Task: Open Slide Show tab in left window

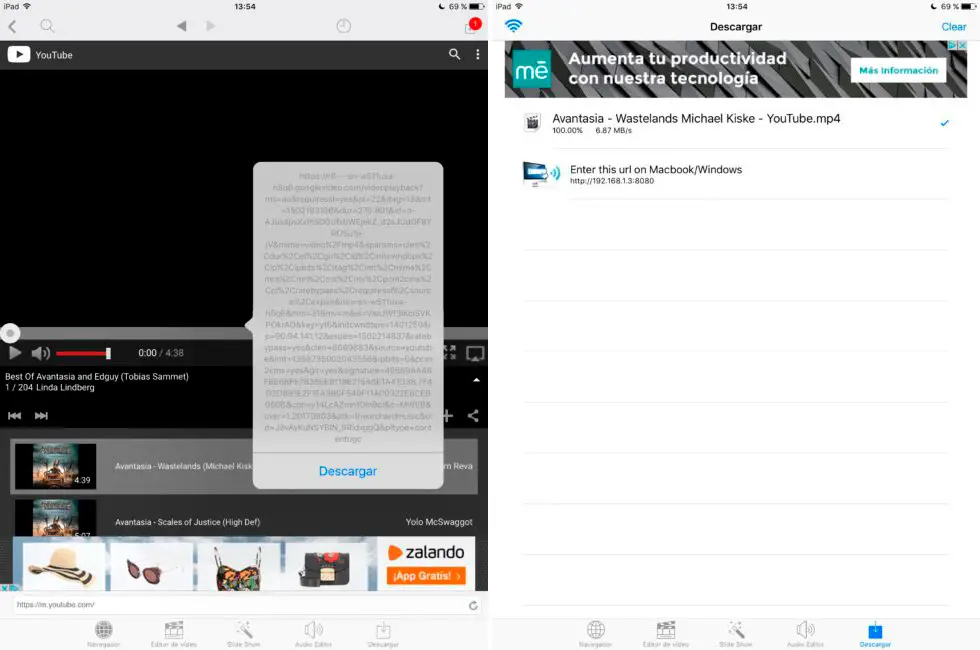Action: [244, 634]
